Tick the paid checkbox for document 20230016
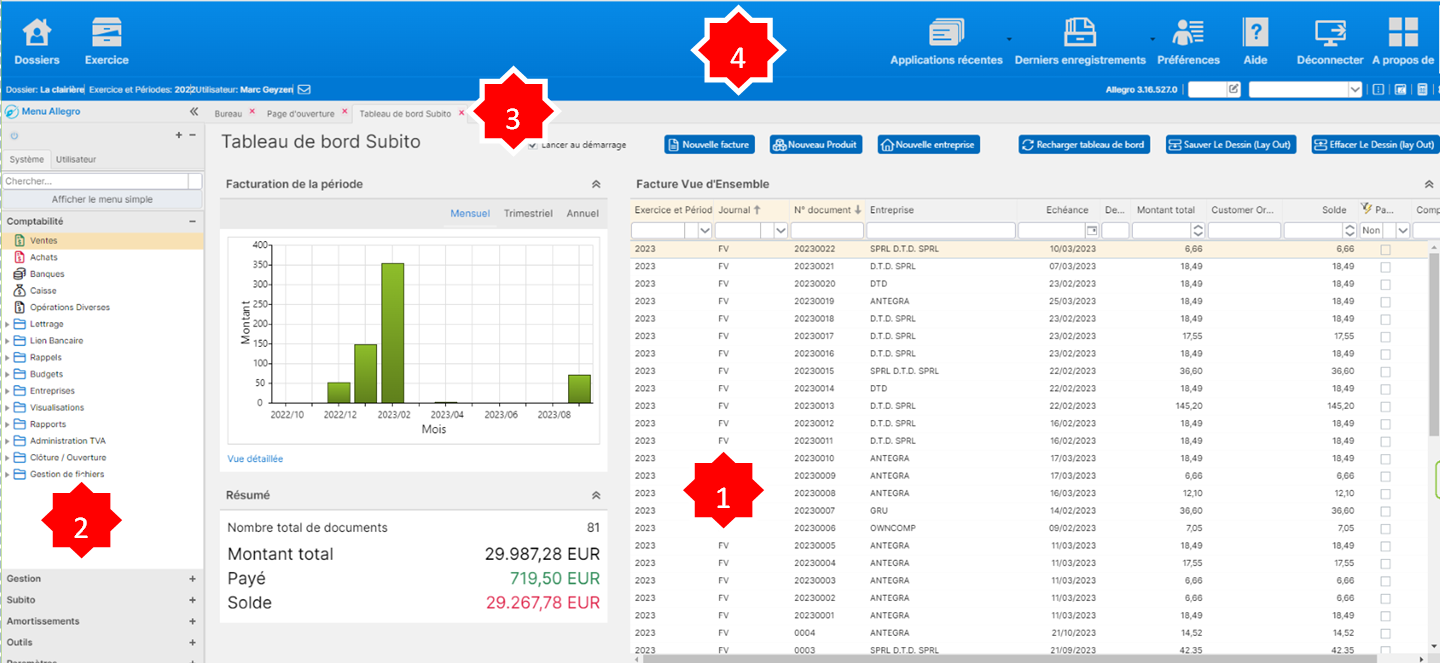Viewport: 1440px width, 663px height. 1385,354
